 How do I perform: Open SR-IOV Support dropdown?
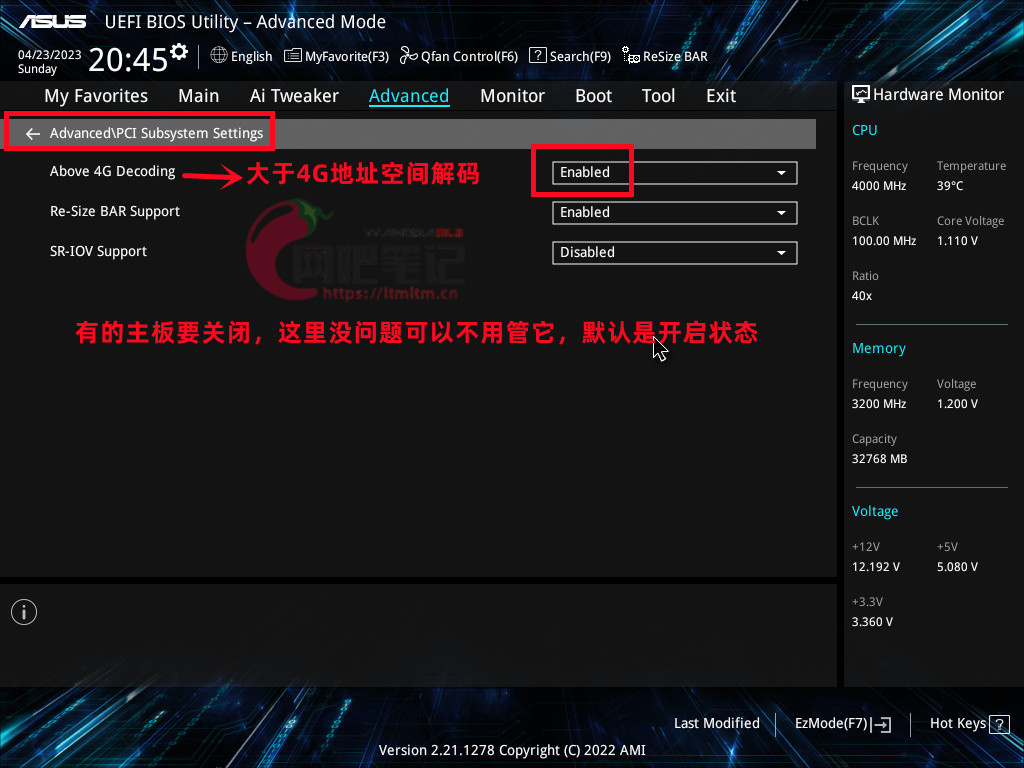675,253
